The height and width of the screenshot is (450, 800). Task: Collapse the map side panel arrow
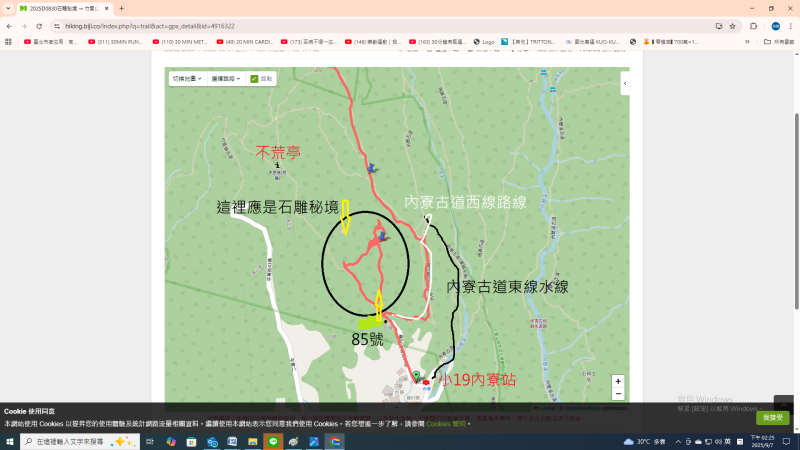(625, 84)
